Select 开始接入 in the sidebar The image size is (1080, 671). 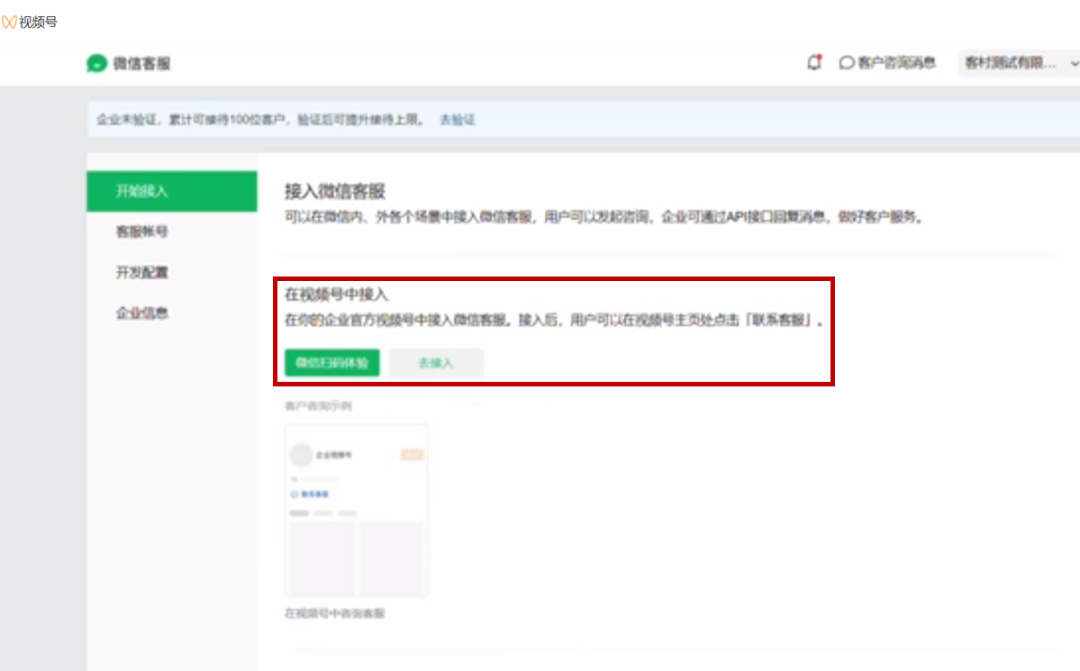(x=172, y=191)
